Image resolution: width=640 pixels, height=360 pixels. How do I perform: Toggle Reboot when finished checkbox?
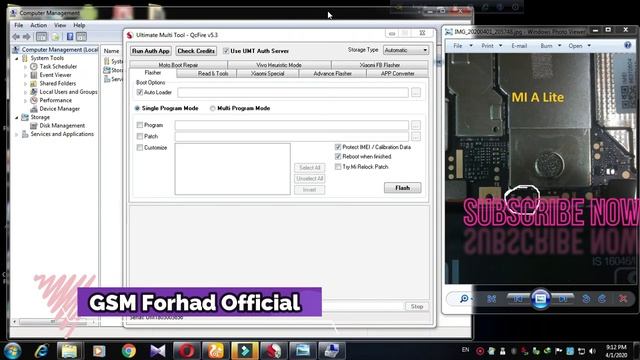click(x=338, y=157)
